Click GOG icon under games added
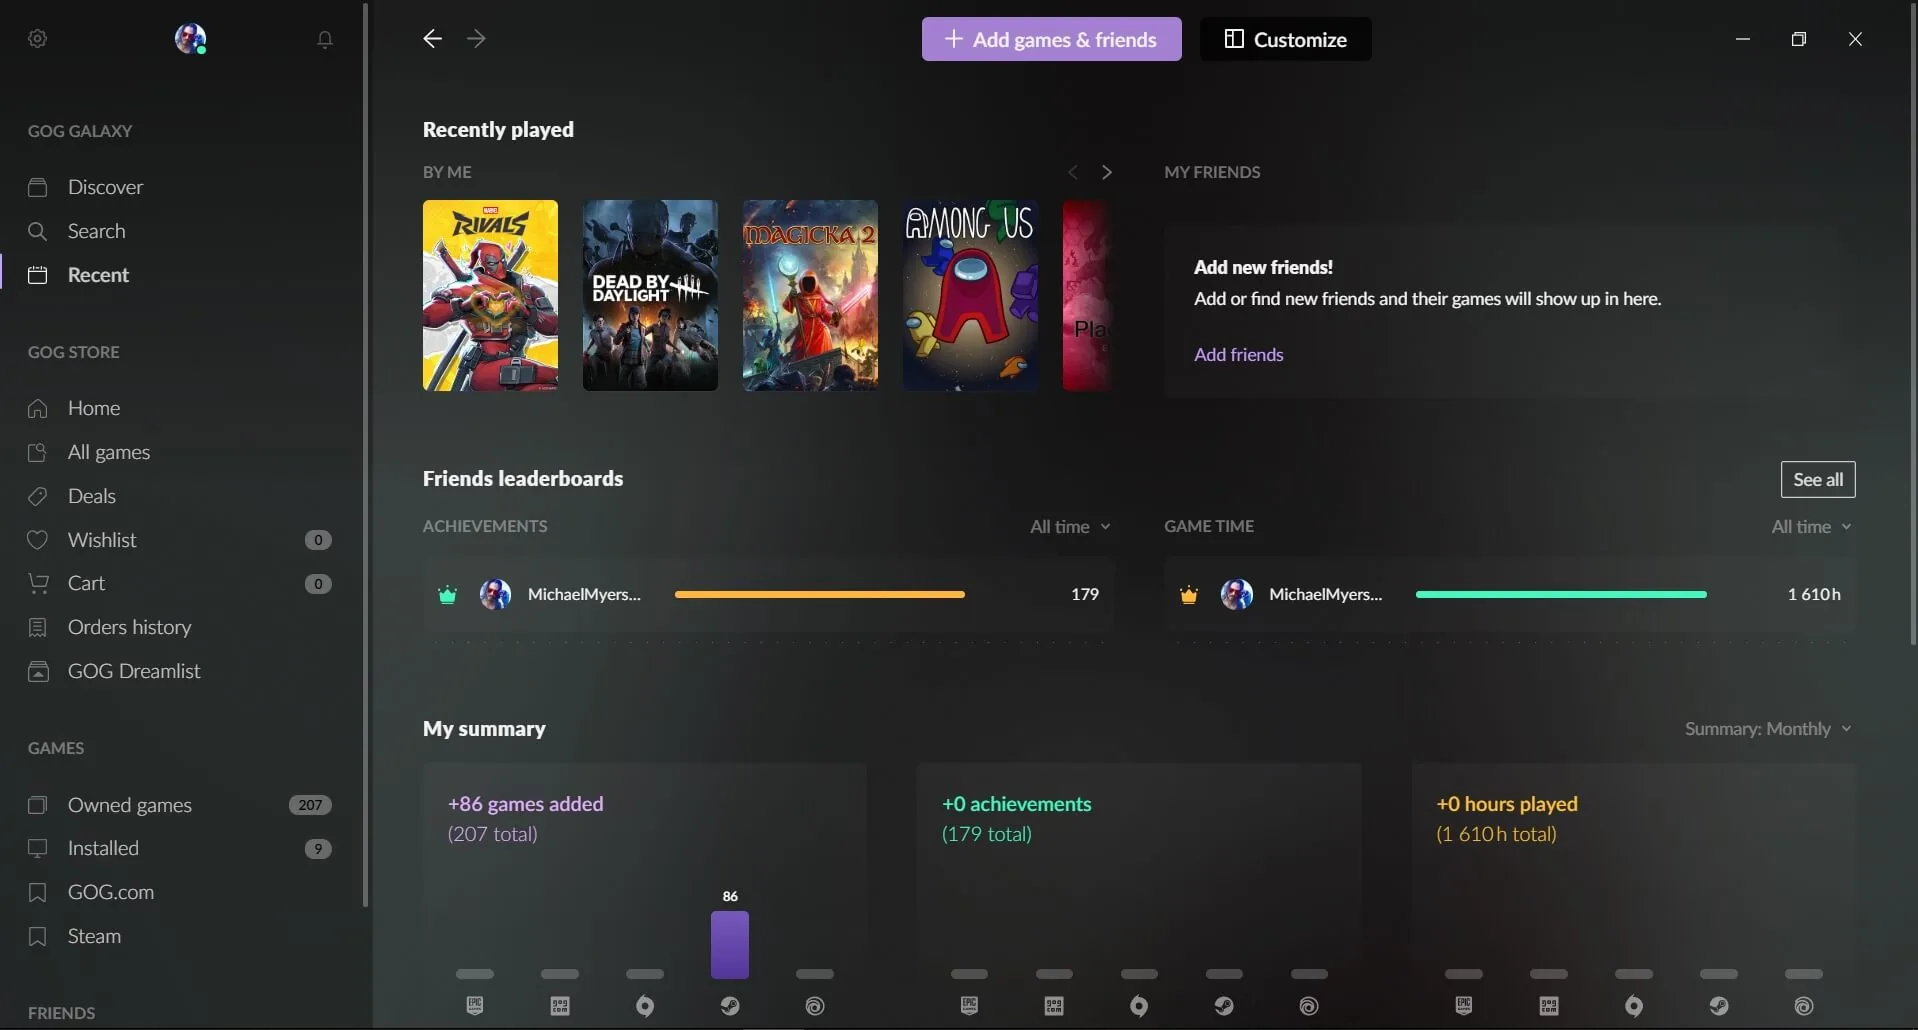Image resolution: width=1918 pixels, height=1030 pixels. click(x=560, y=1006)
